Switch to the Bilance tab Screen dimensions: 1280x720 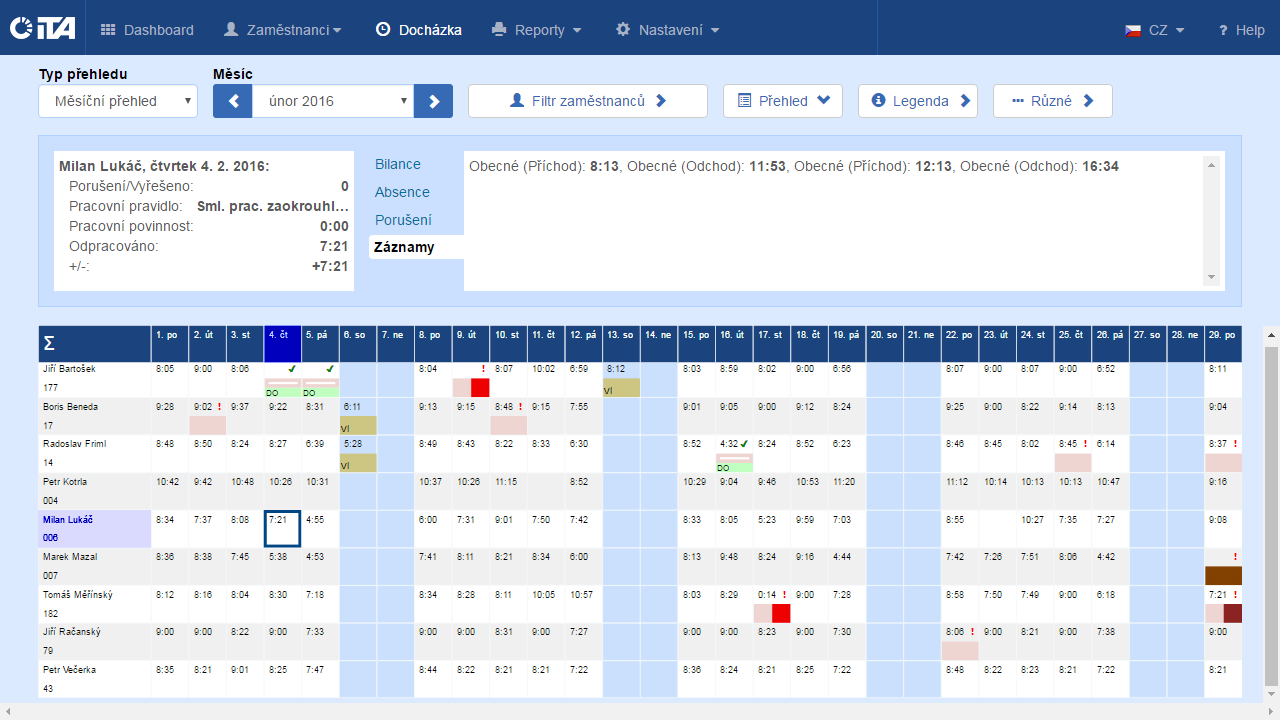point(398,164)
